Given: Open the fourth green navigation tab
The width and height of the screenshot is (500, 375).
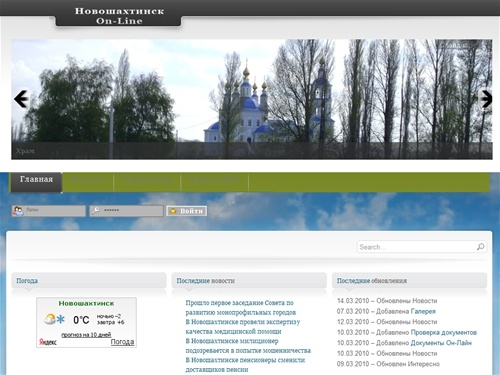Looking at the screenshot, I should pyautogui.click(x=215, y=182).
